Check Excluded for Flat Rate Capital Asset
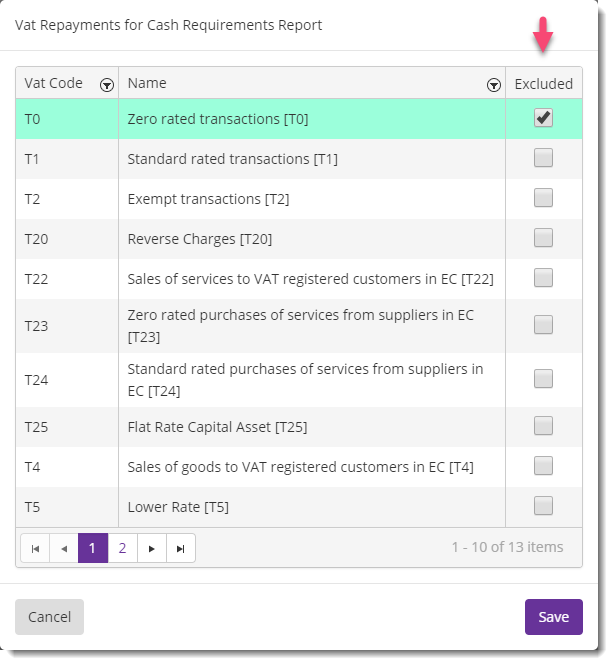The width and height of the screenshot is (613, 665). point(543,426)
